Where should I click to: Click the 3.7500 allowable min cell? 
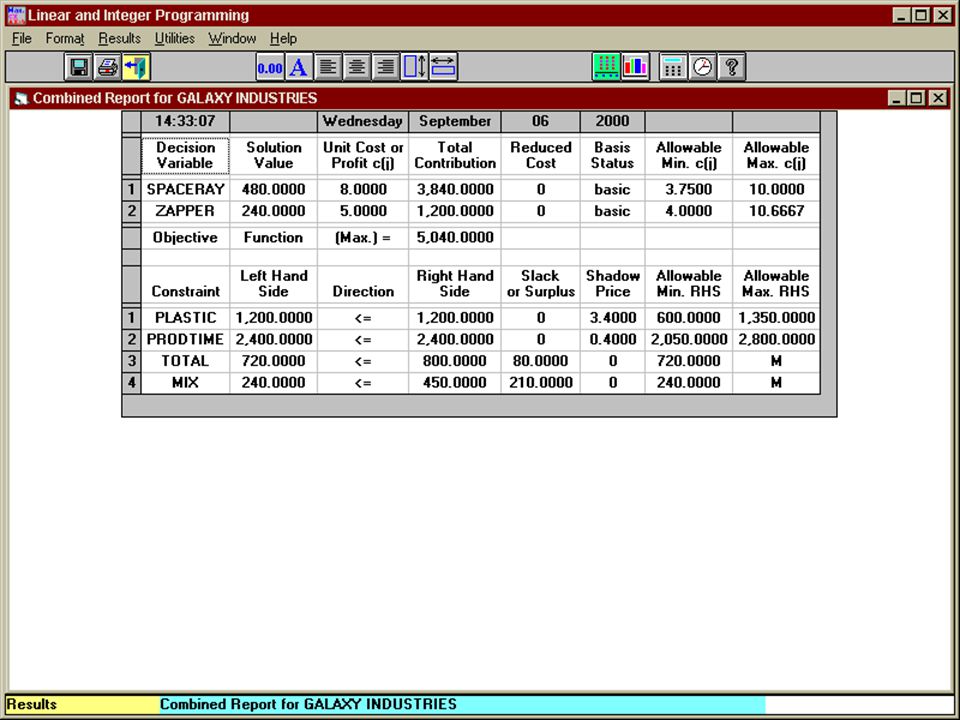click(689, 190)
